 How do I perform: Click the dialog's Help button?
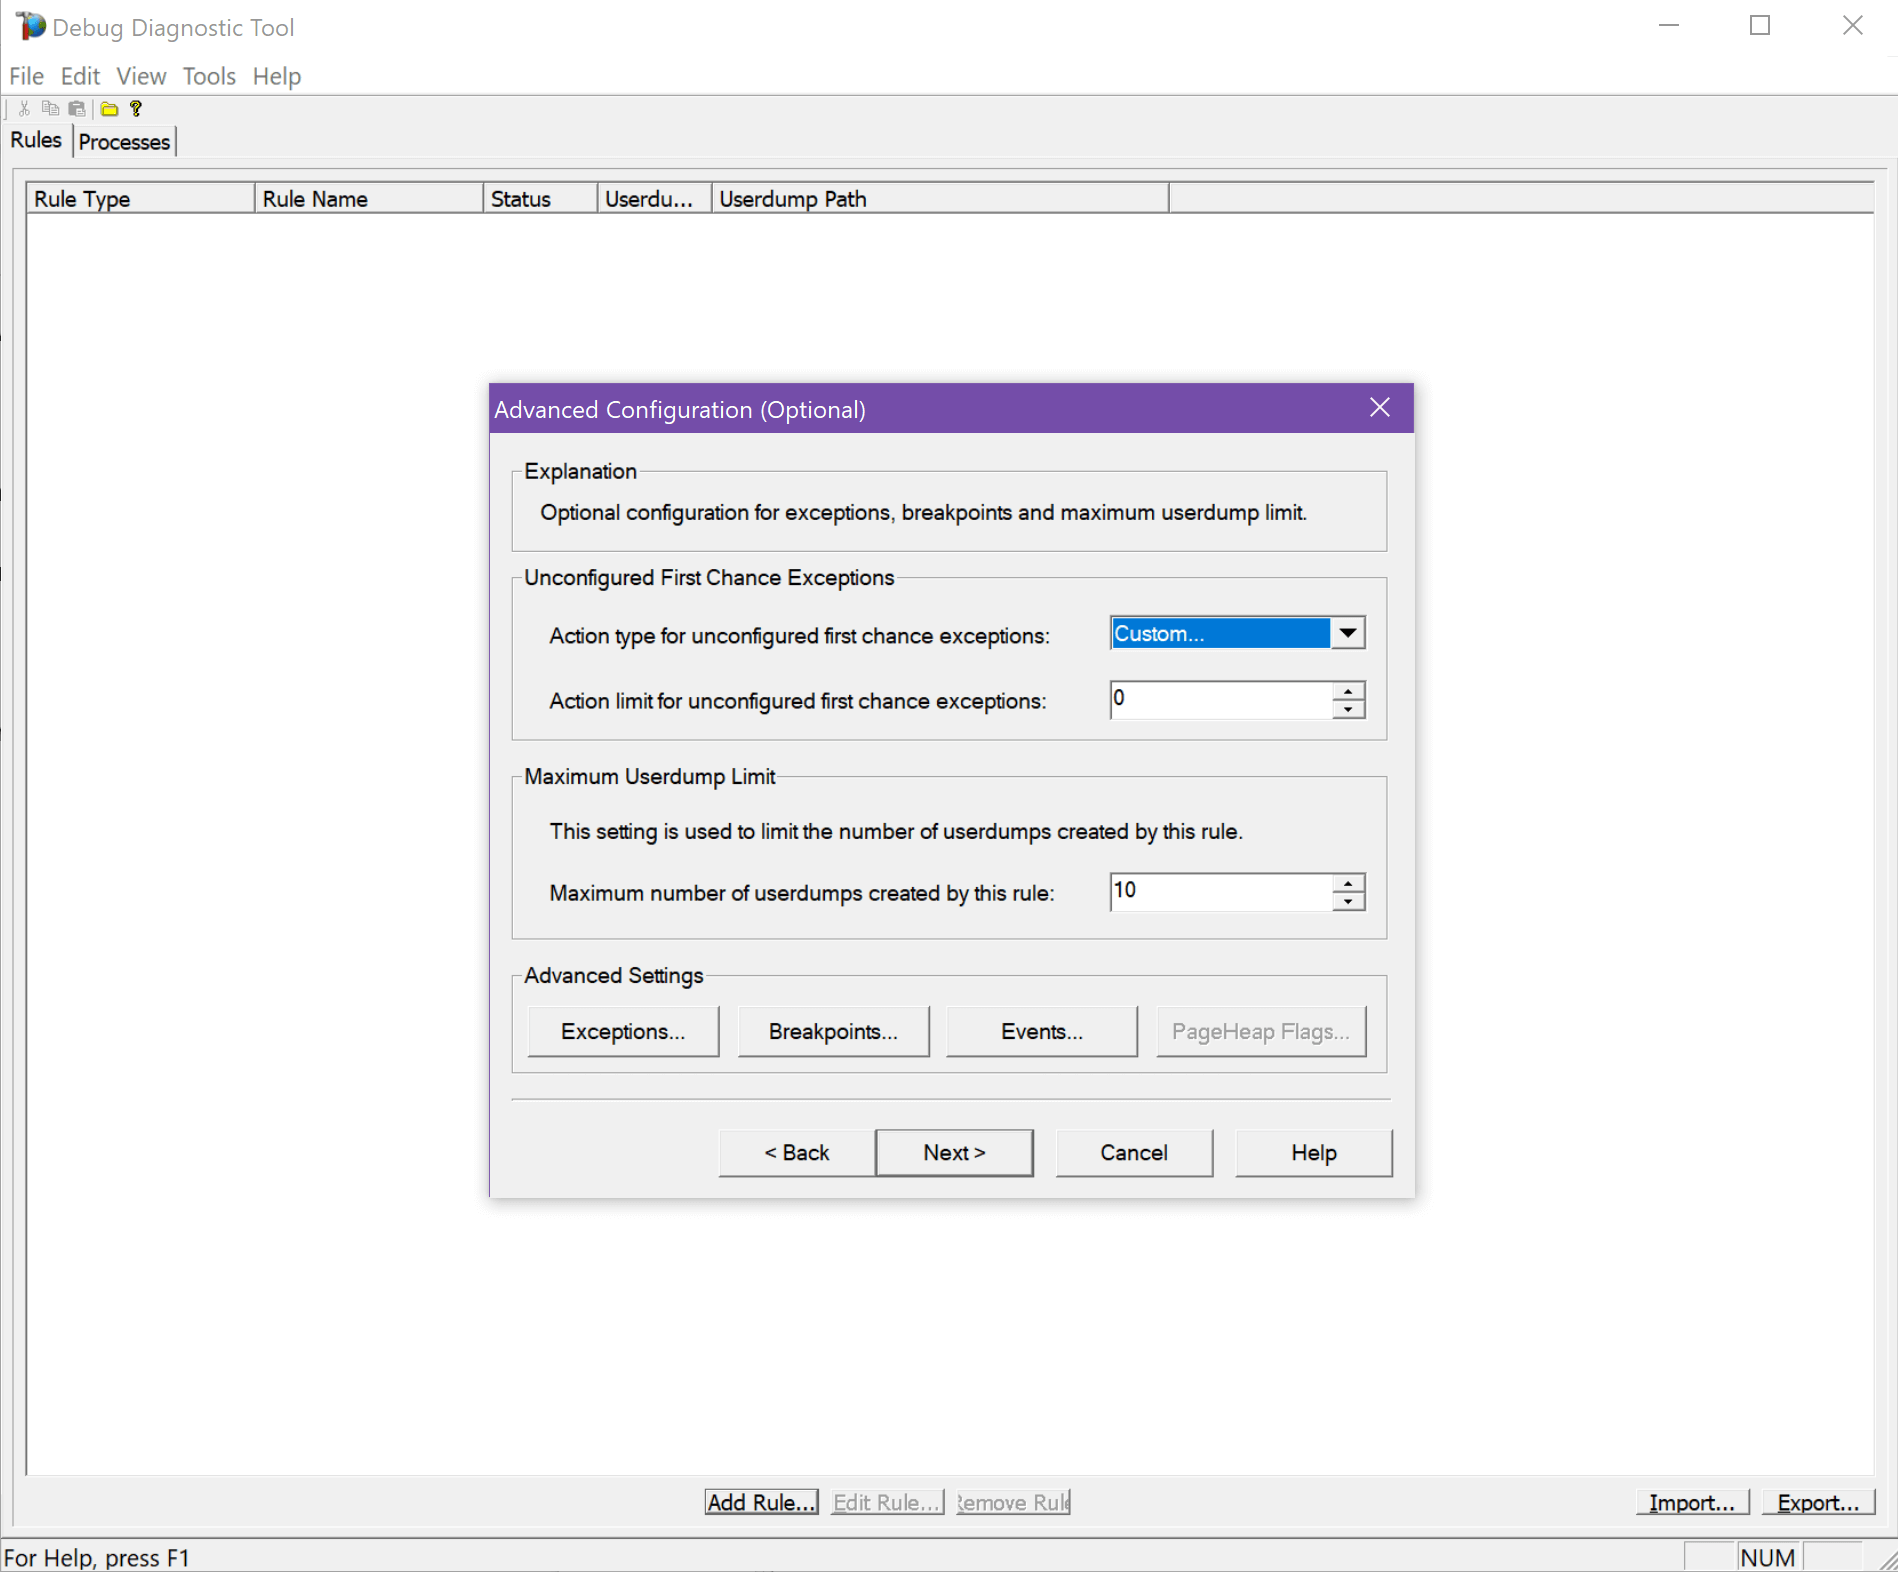(x=1314, y=1153)
